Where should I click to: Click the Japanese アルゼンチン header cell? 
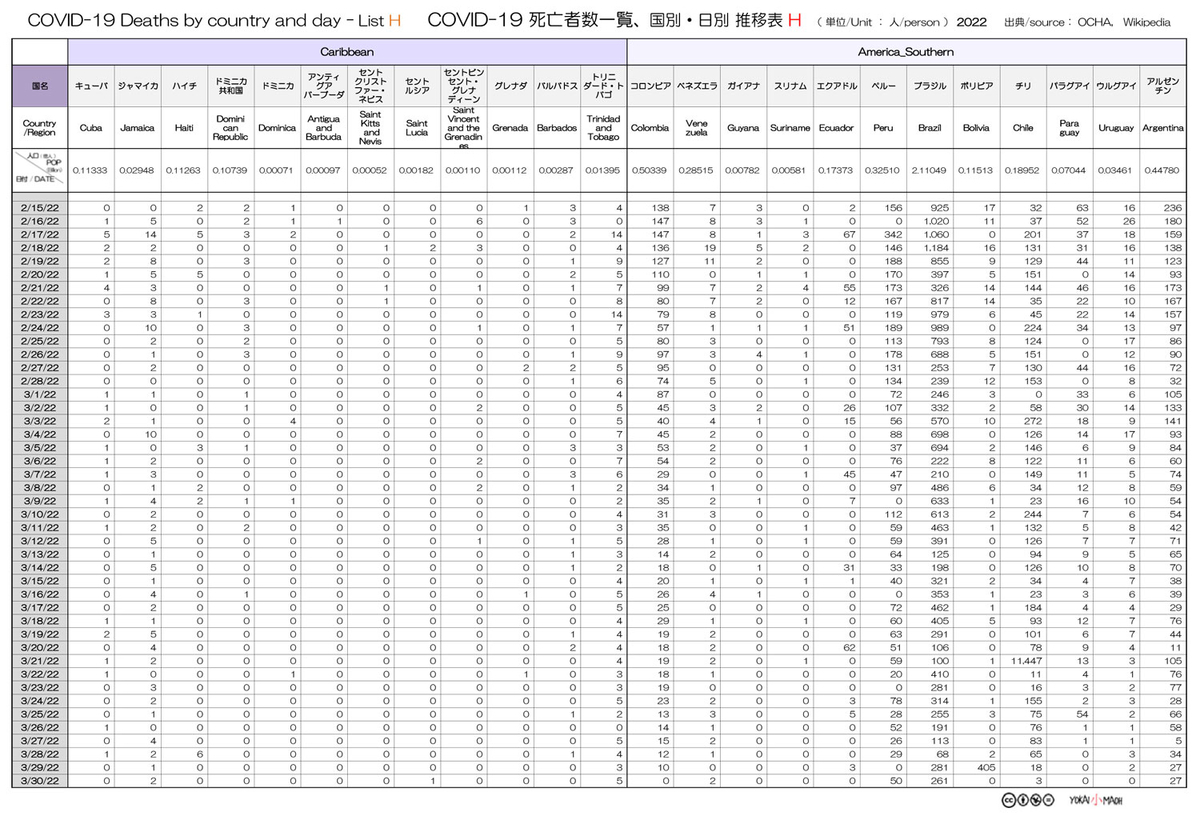coord(1162,86)
